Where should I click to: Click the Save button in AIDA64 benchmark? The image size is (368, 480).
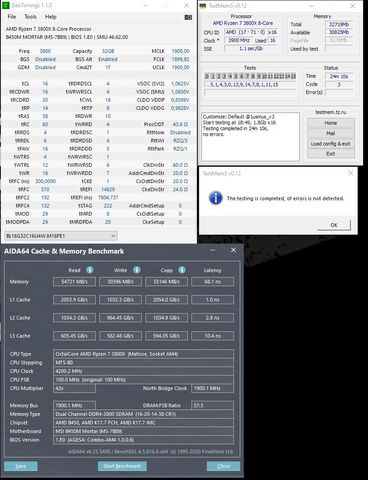(x=21, y=466)
